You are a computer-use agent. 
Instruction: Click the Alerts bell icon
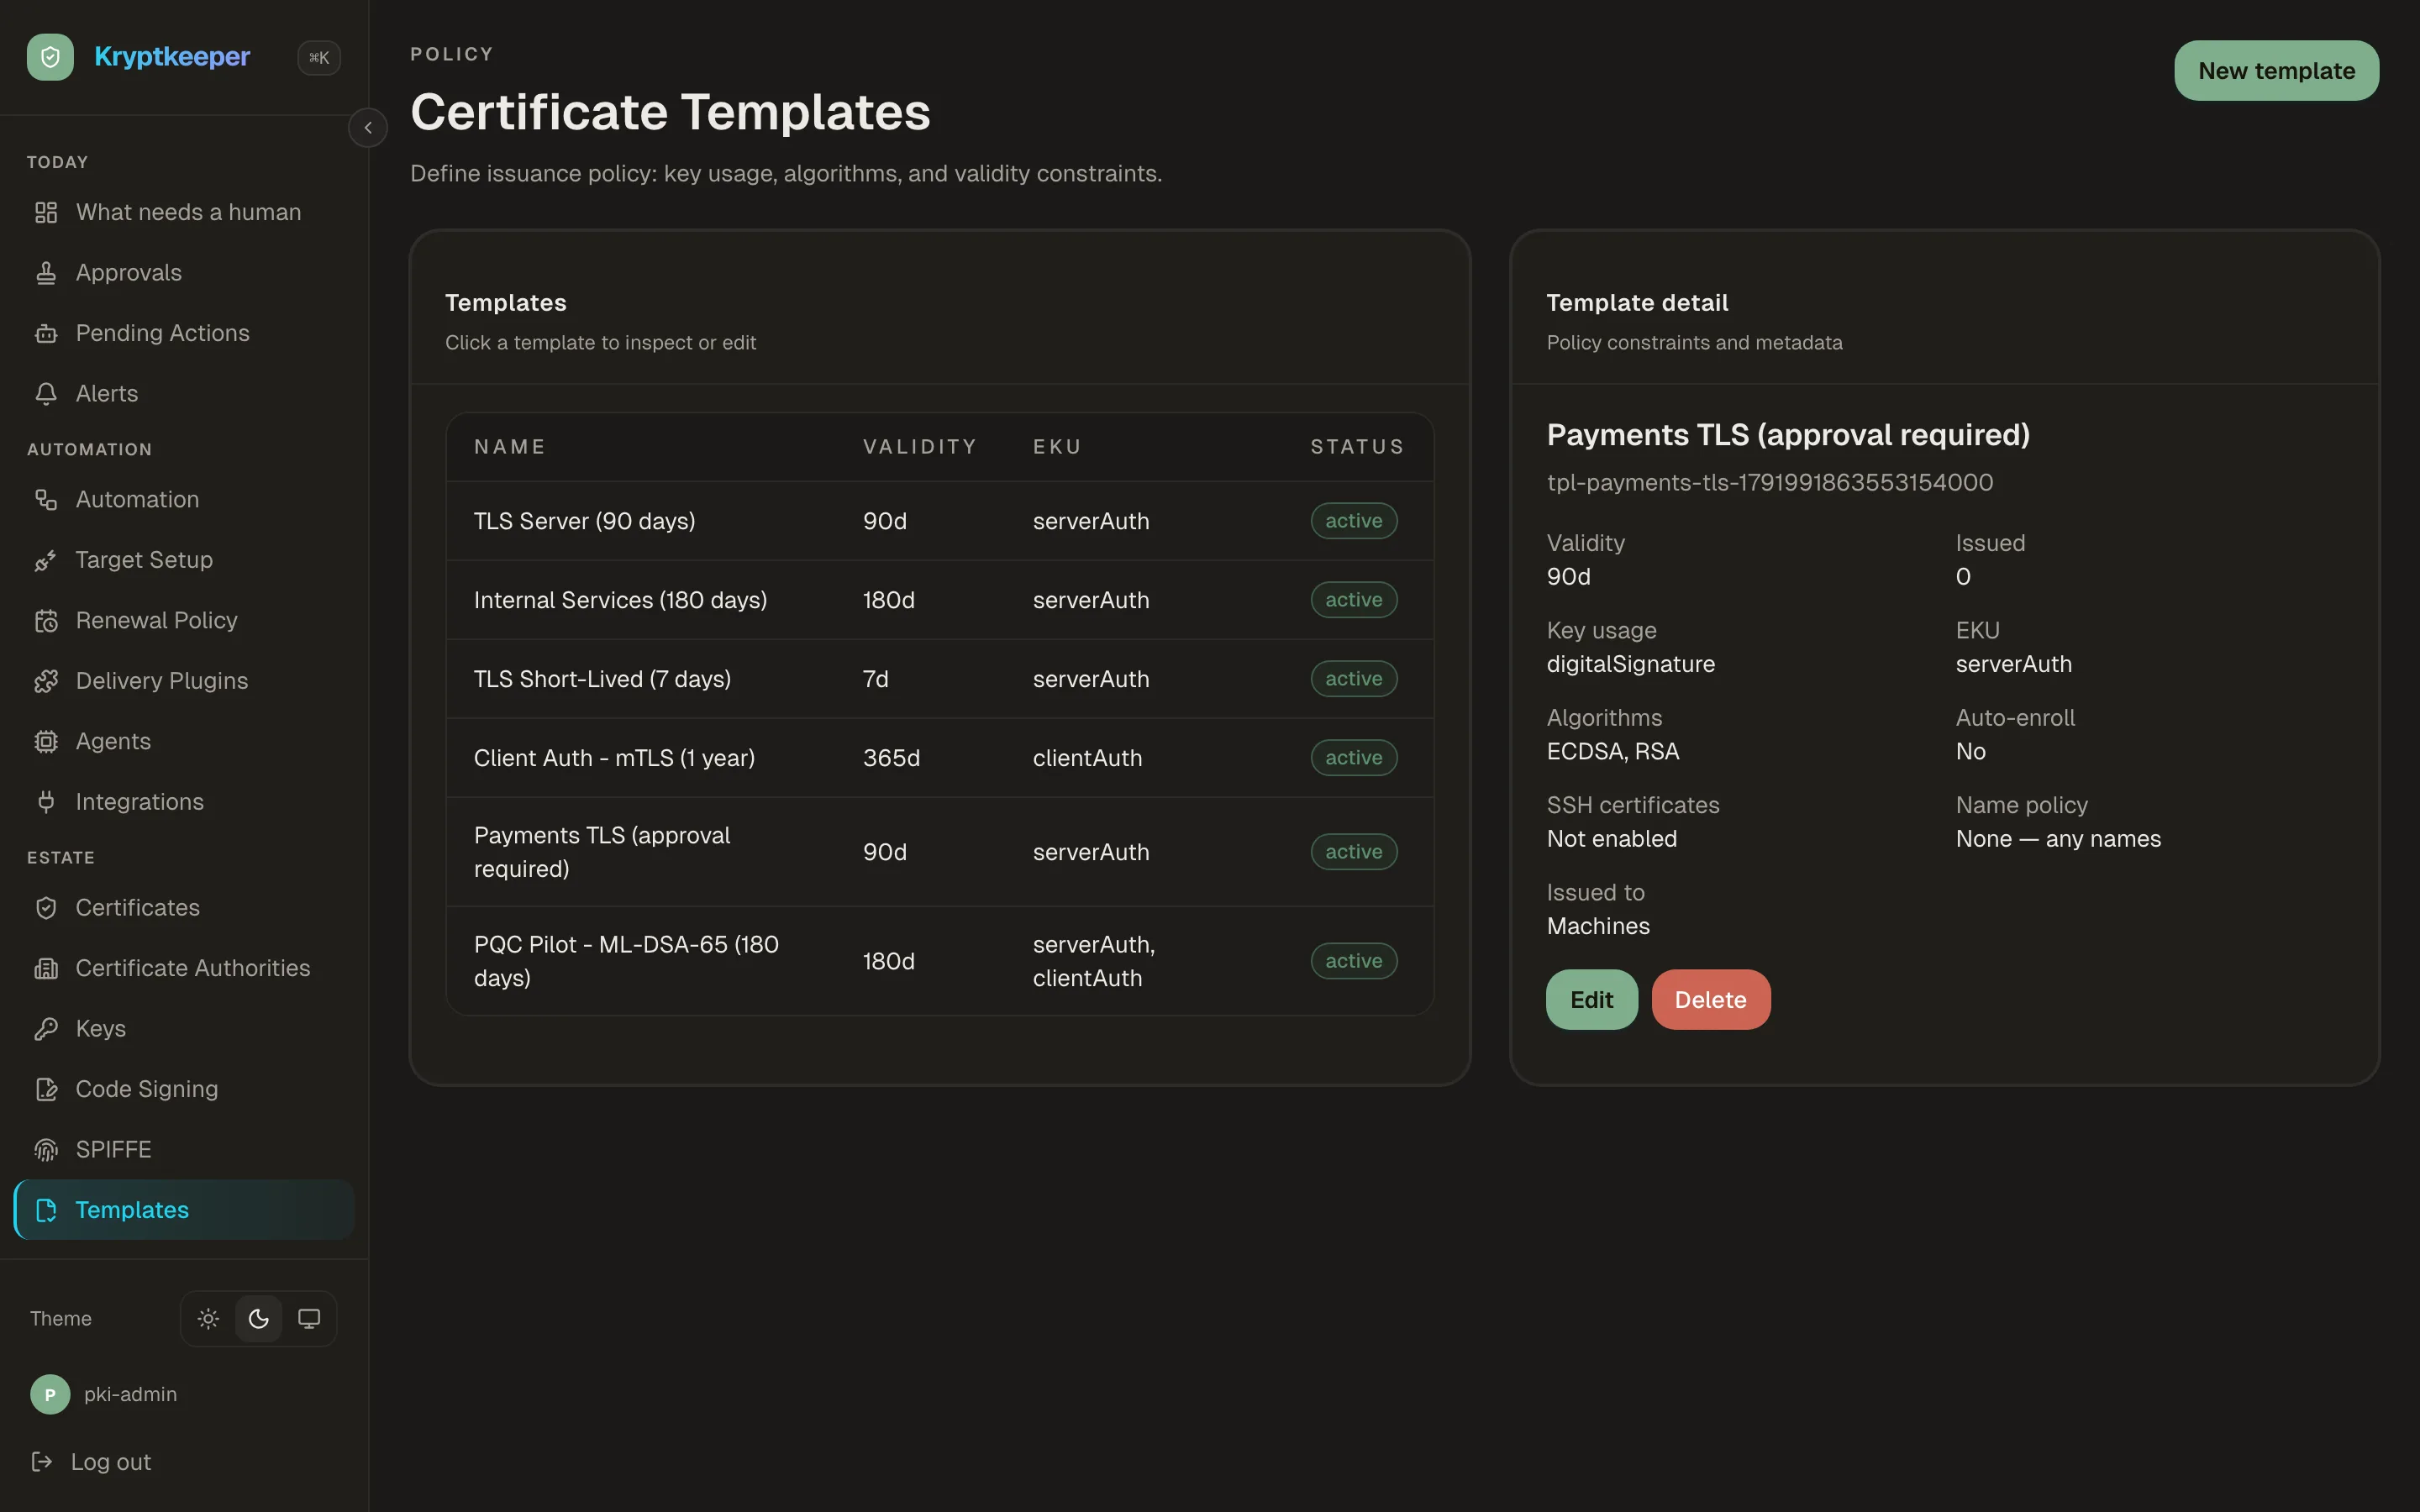46,394
